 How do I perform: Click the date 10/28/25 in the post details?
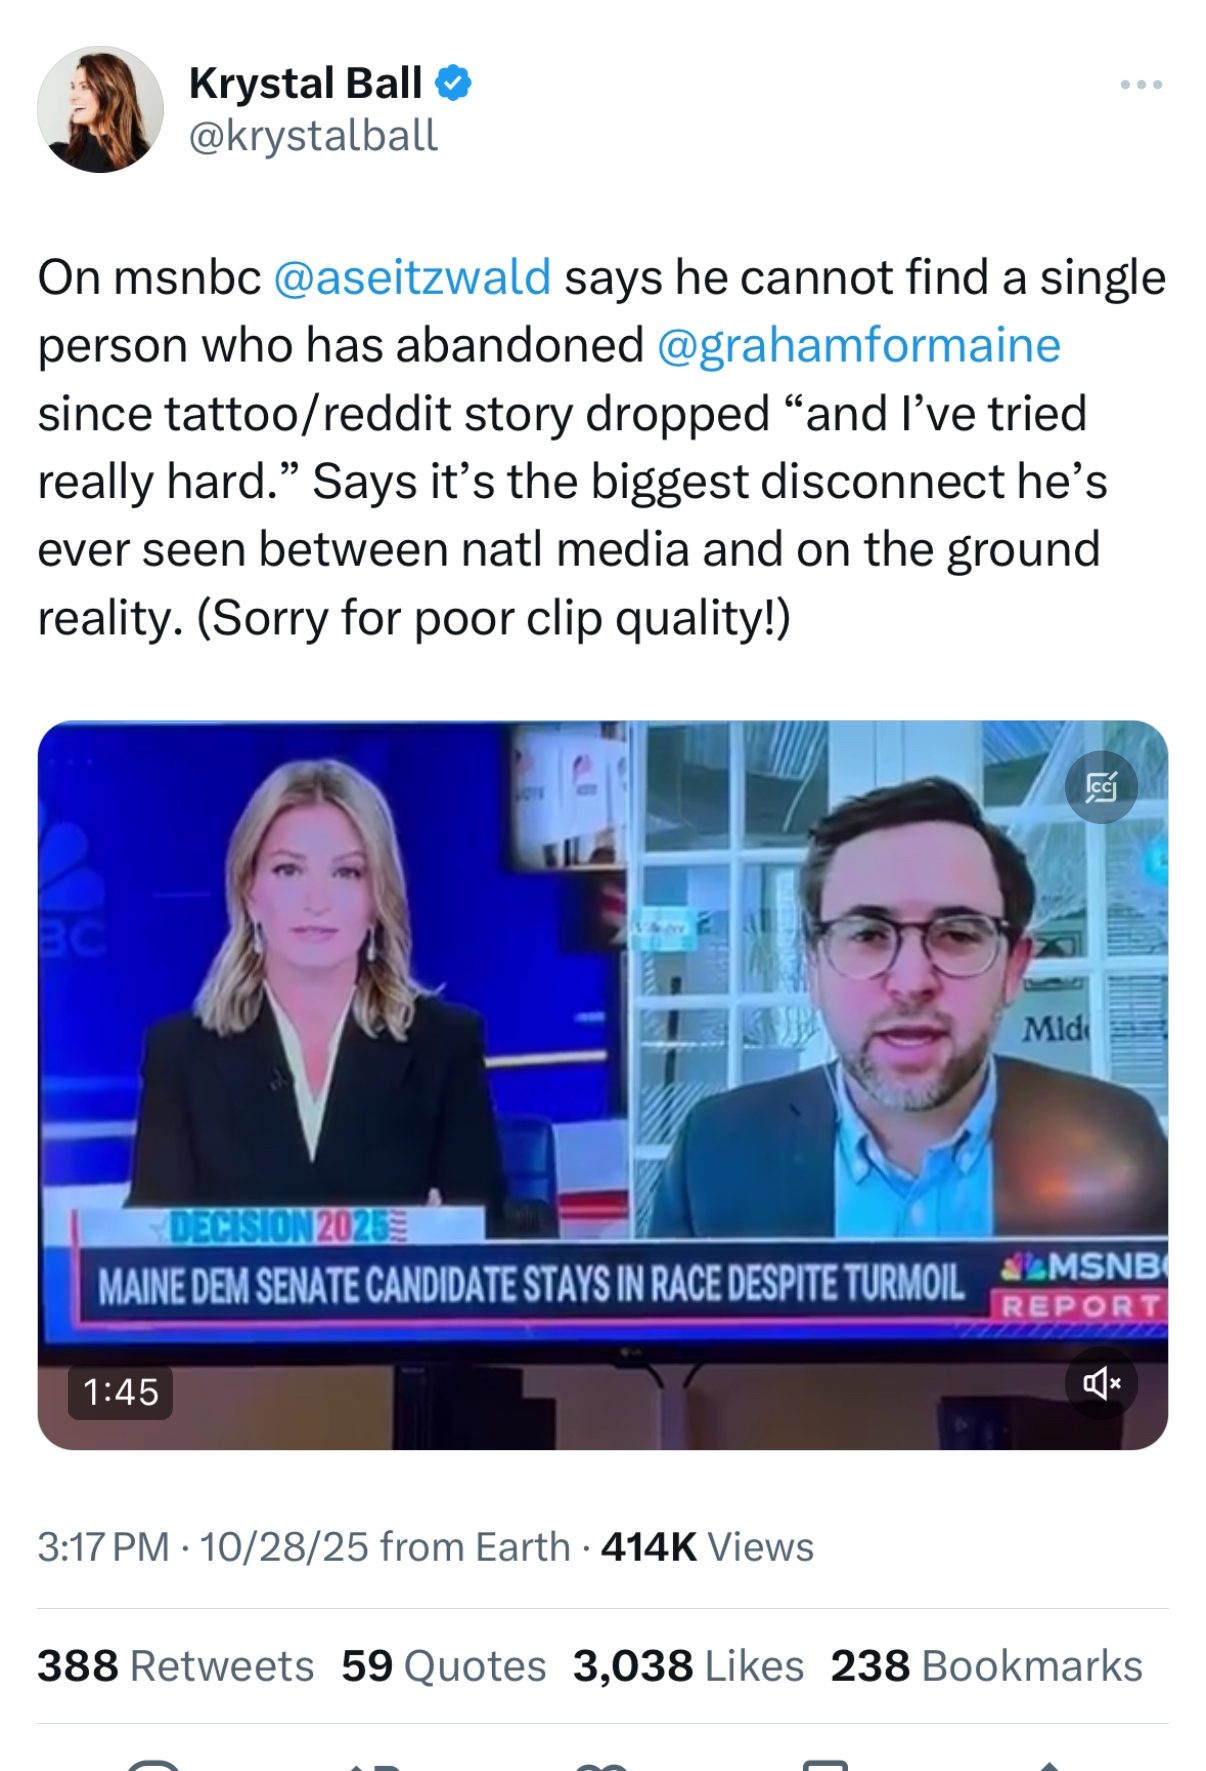point(284,1547)
